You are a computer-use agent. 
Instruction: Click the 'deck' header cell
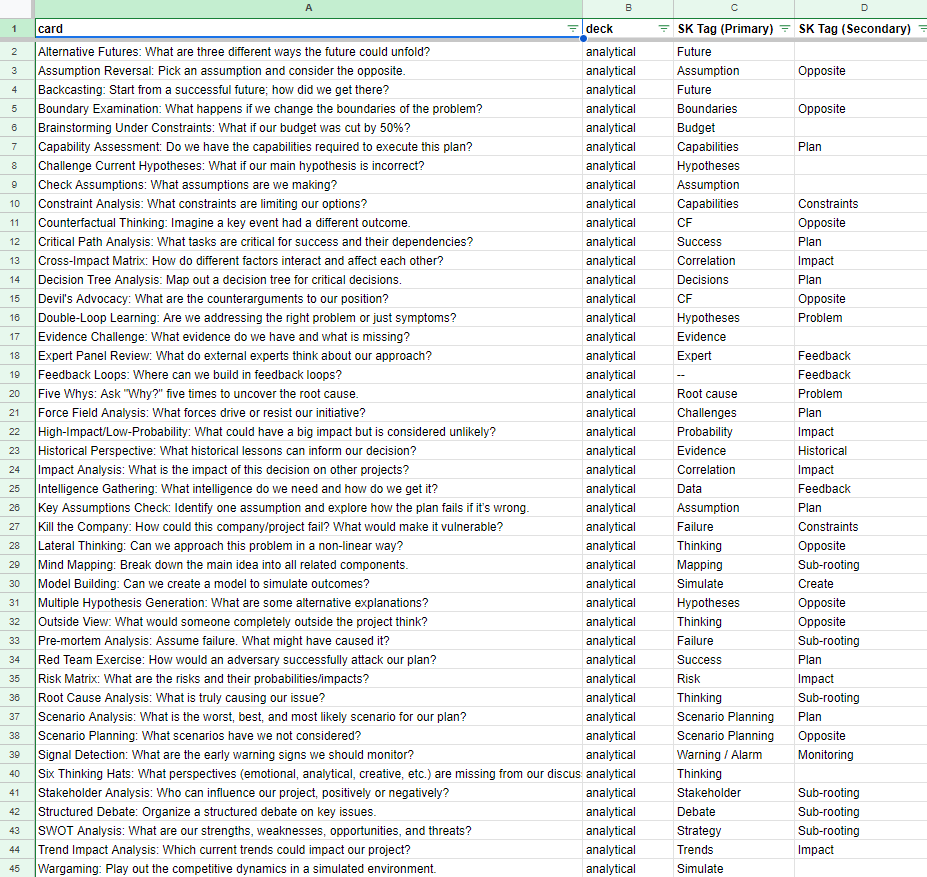pyautogui.click(x=628, y=28)
